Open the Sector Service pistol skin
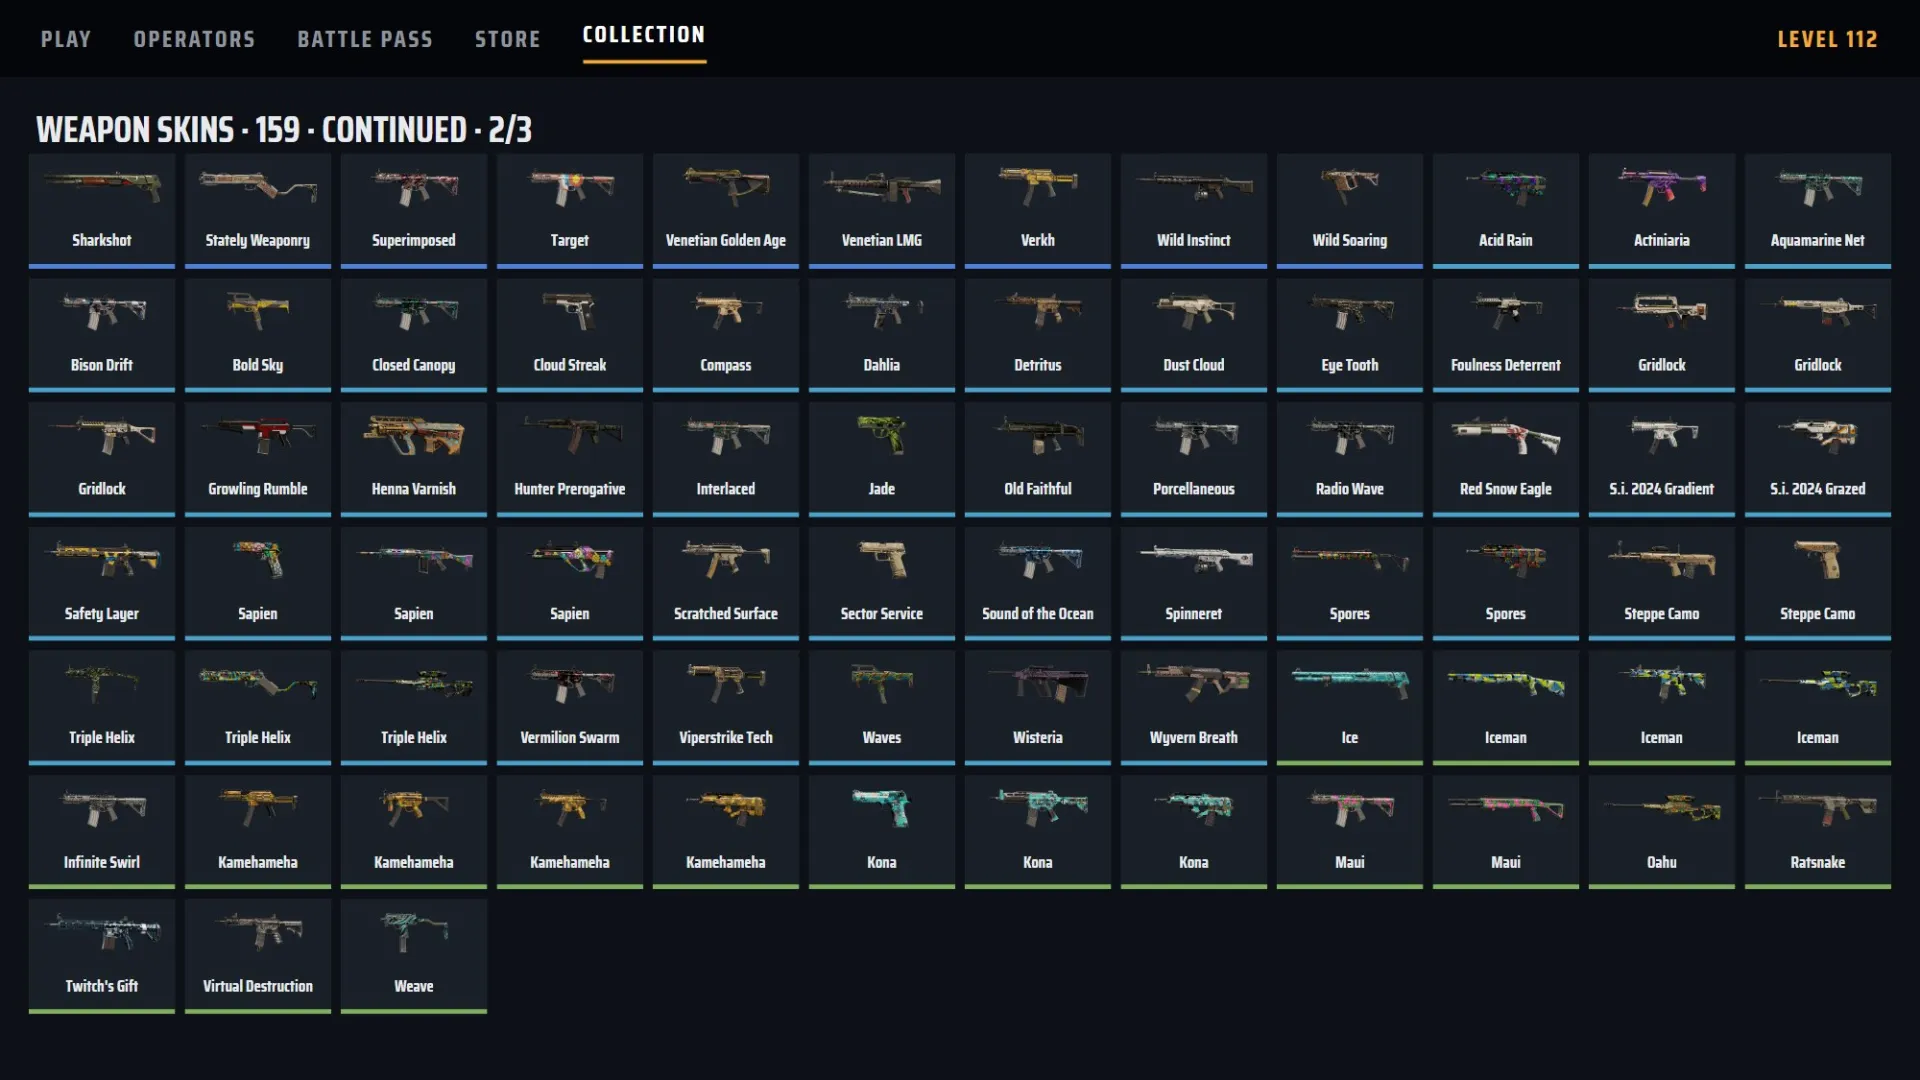This screenshot has width=1920, height=1080. tap(881, 583)
